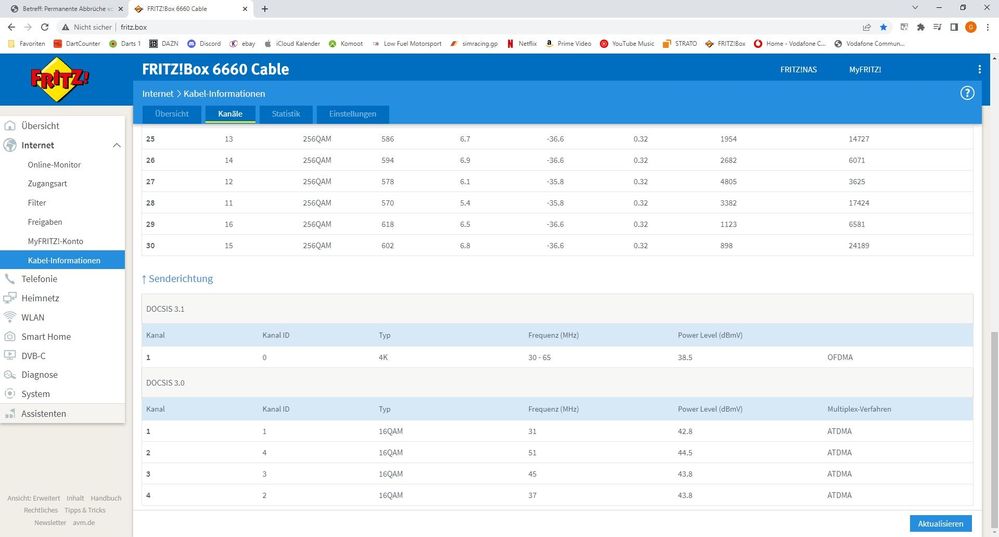The height and width of the screenshot is (537, 999).
Task: Open the help question mark icon
Action: [967, 93]
